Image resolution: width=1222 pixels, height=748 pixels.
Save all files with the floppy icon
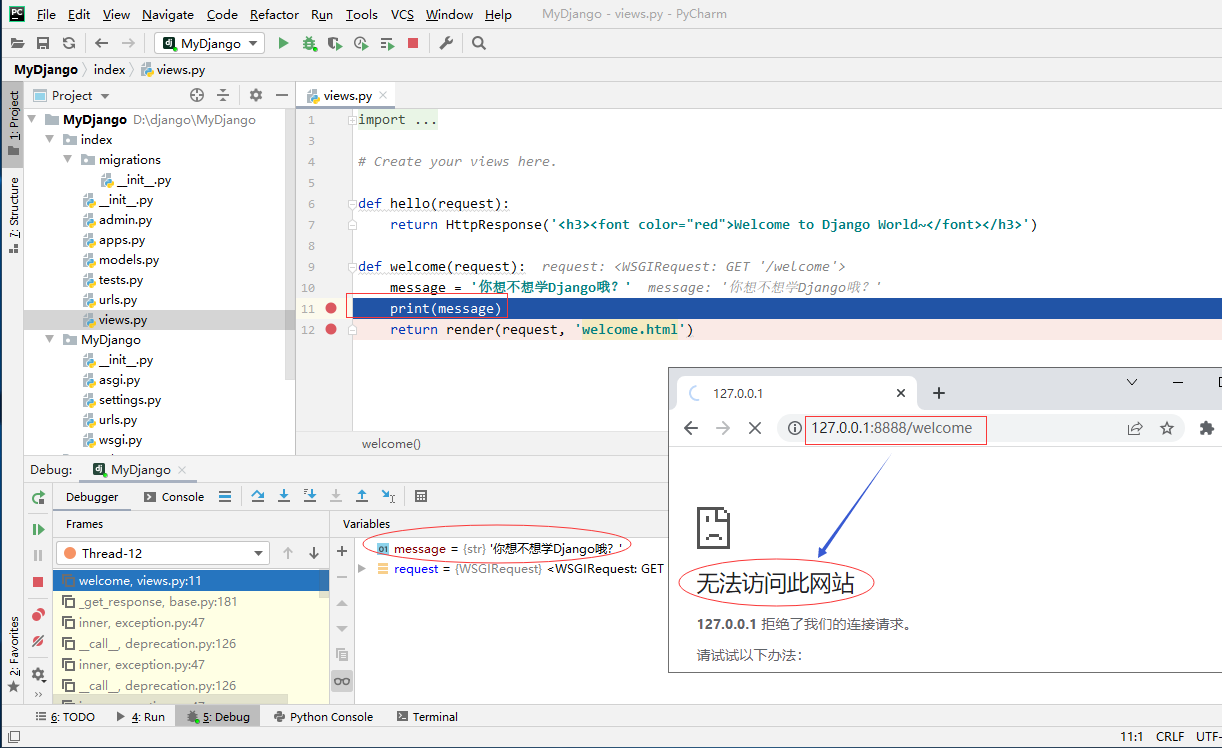[43, 43]
